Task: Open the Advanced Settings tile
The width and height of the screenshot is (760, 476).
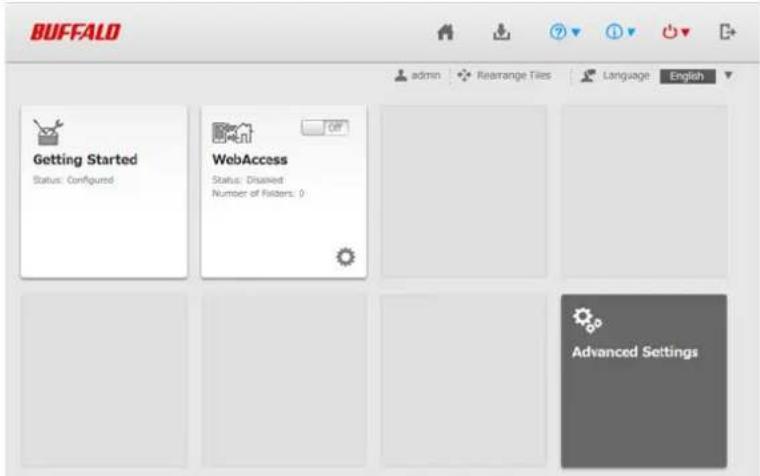Action: point(644,381)
